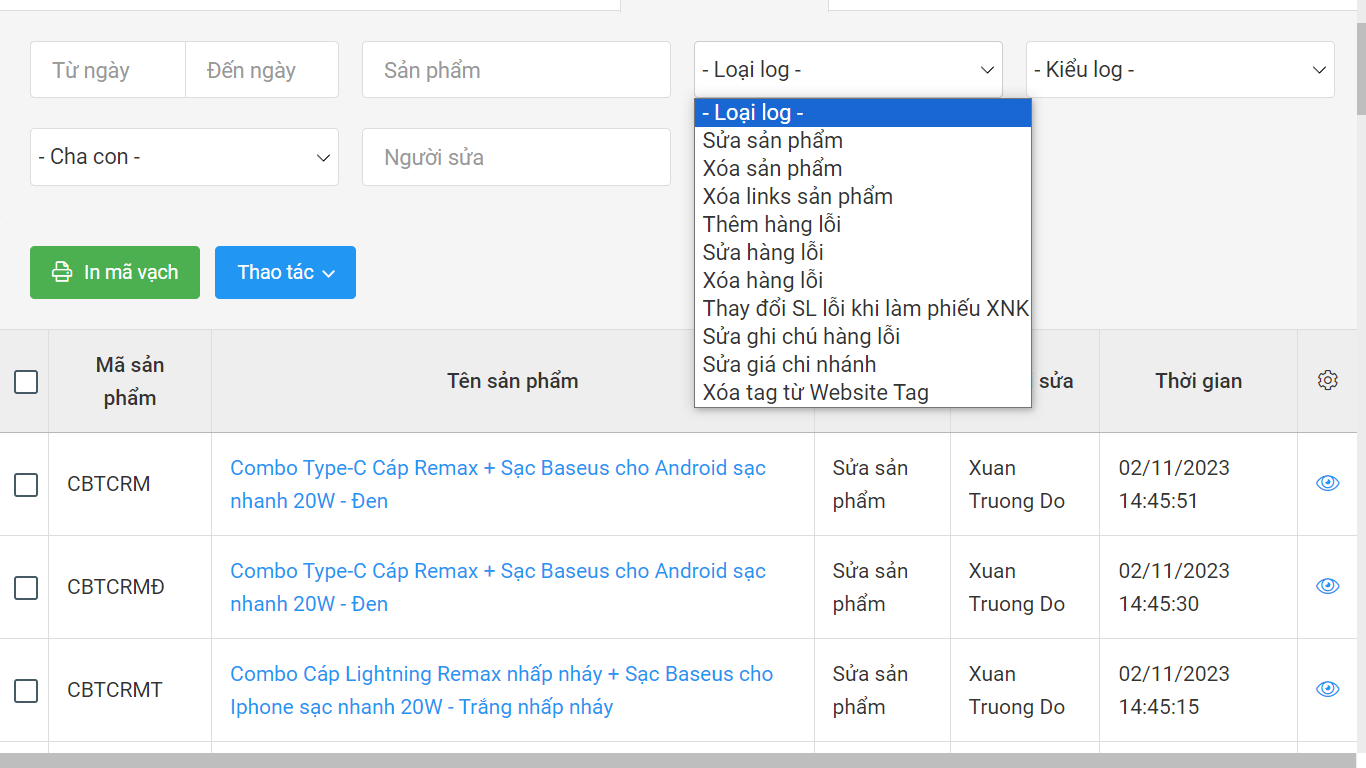The height and width of the screenshot is (768, 1366).
Task: Check the checkbox next to CBTCRM
Action: click(25, 483)
